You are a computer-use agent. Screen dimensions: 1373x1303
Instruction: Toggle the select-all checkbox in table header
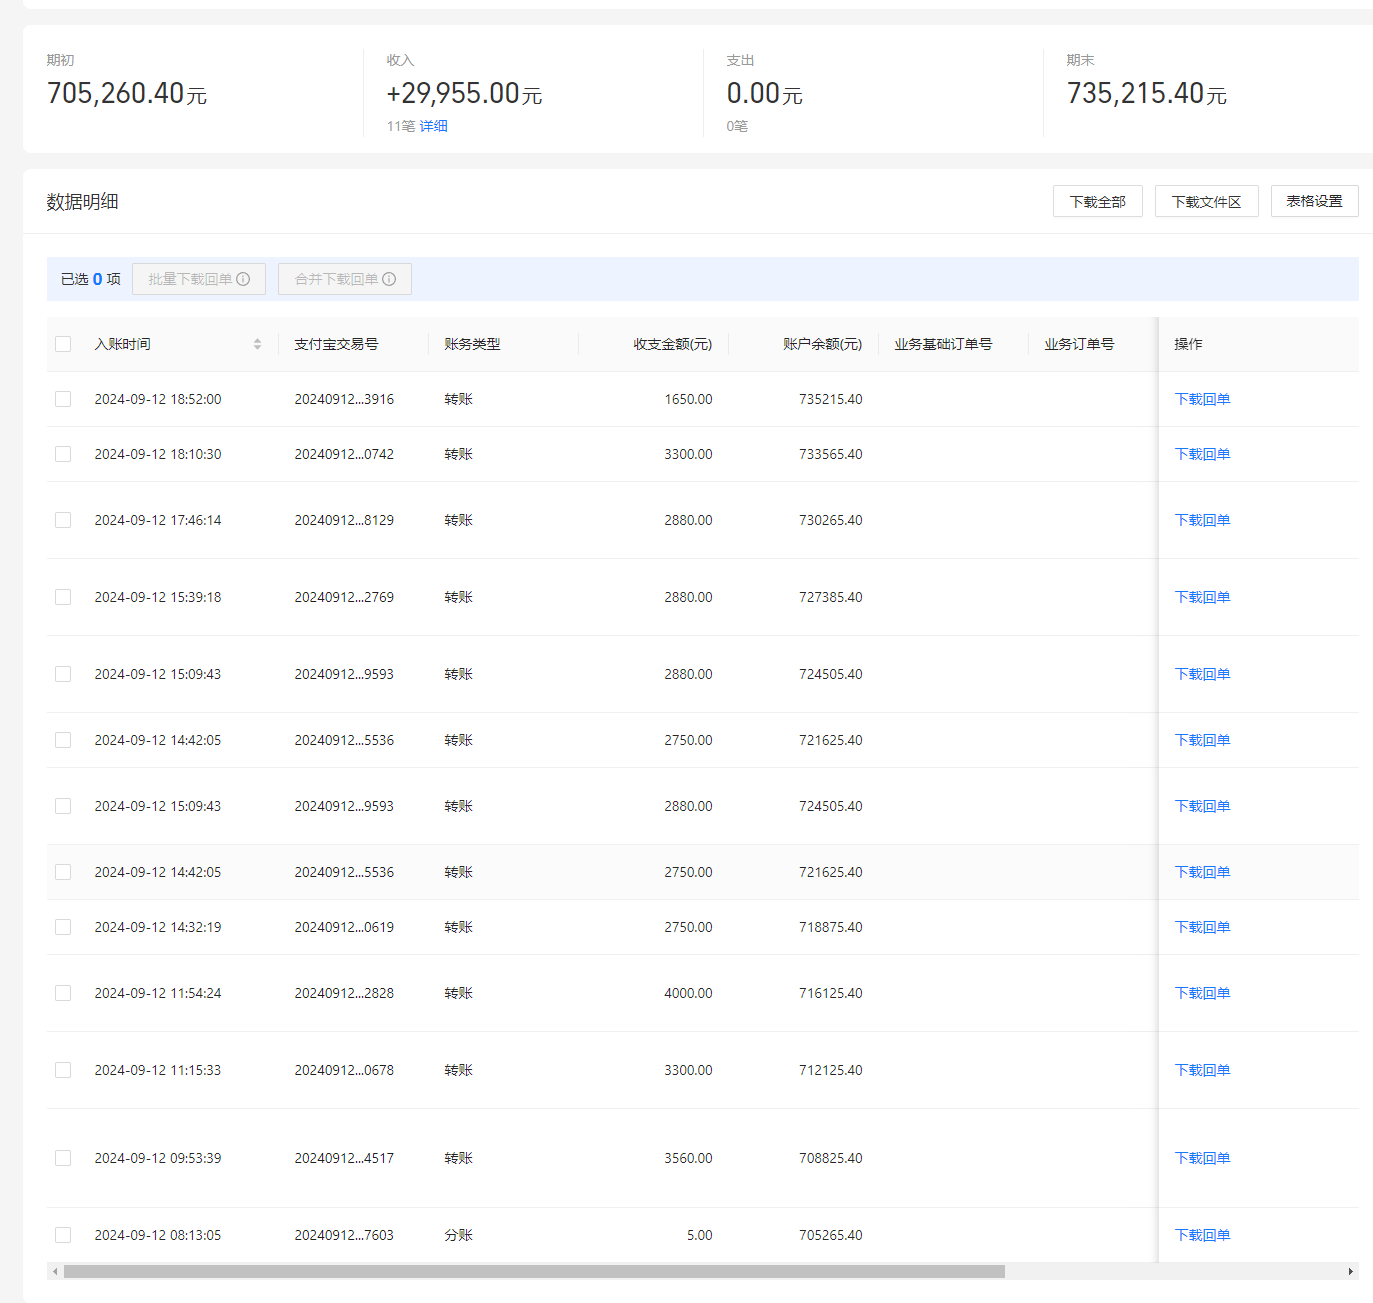(x=63, y=344)
